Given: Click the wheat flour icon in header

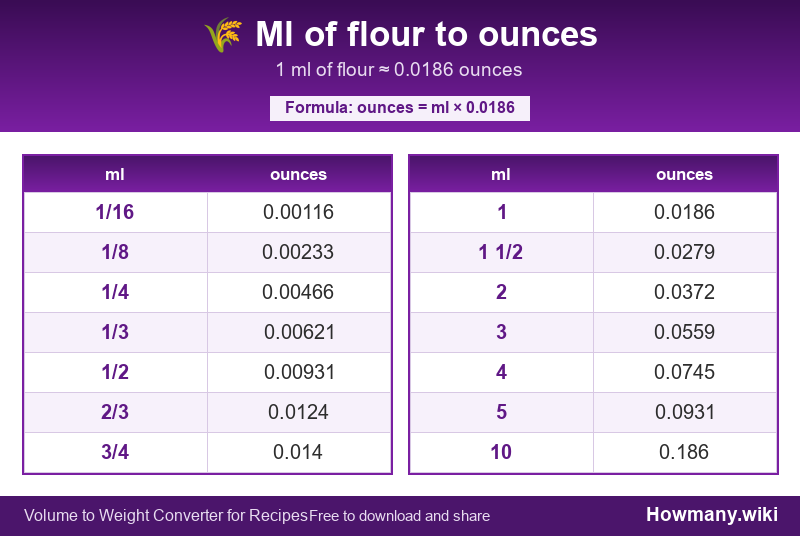Looking at the screenshot, I should (223, 35).
